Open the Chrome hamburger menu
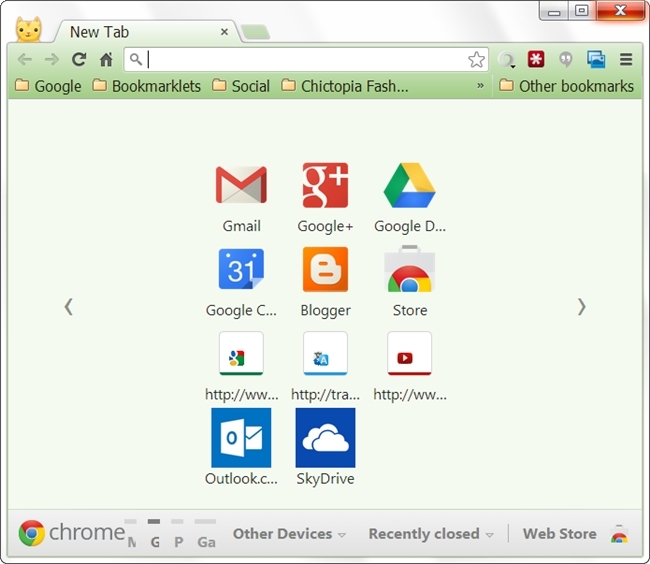The height and width of the screenshot is (564, 650). point(626,60)
